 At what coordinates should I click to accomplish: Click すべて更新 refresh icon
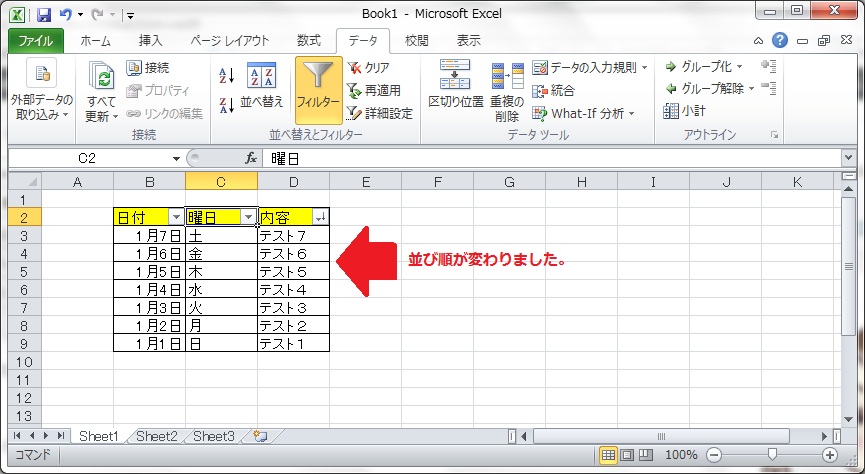point(102,76)
